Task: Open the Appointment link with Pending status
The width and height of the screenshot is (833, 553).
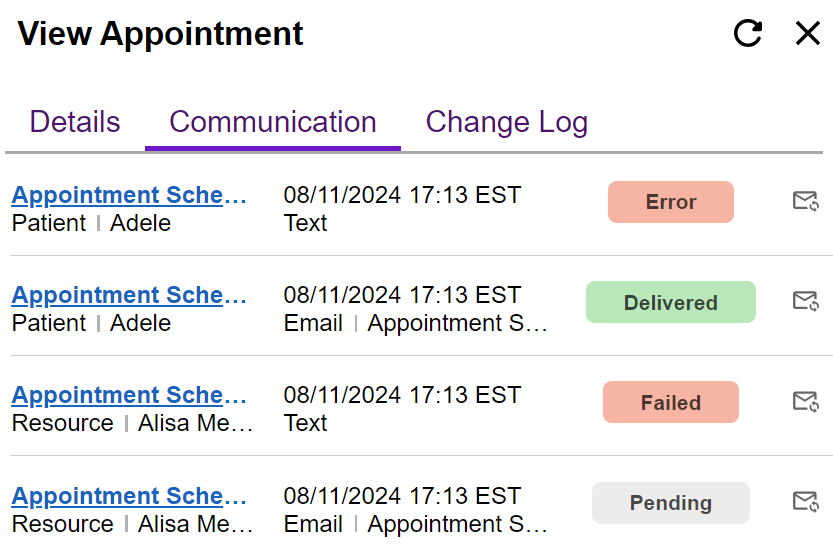Action: click(129, 496)
